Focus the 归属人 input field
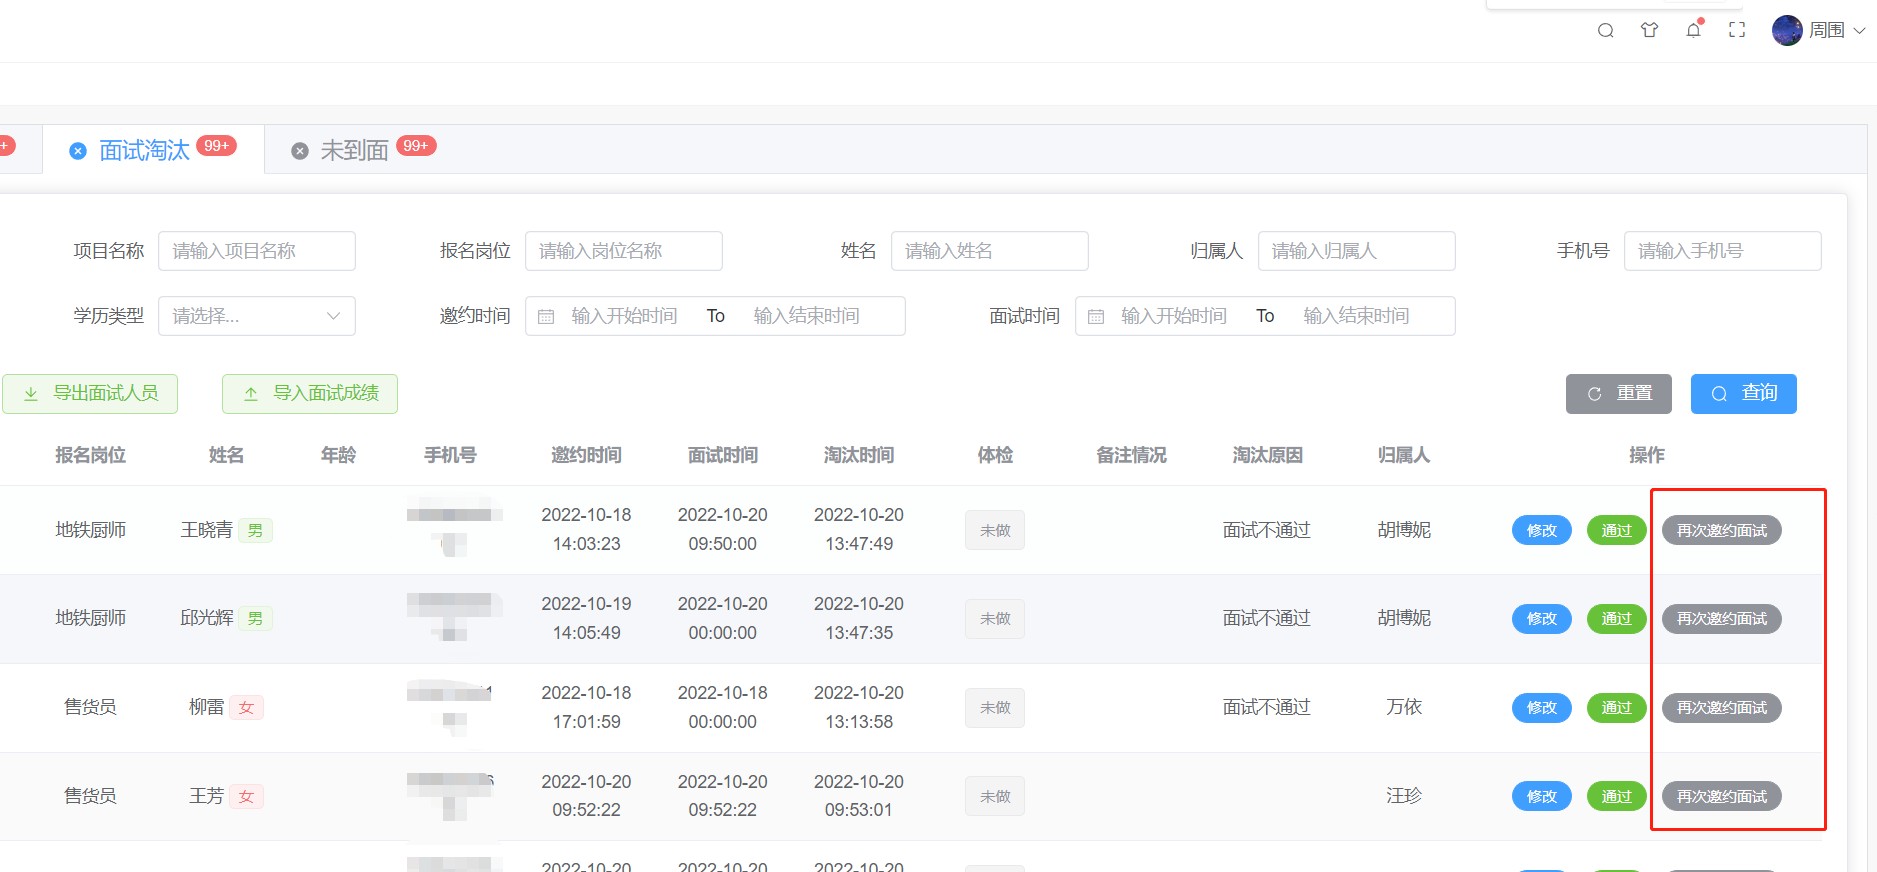Viewport: 1877px width, 872px height. pyautogui.click(x=1357, y=251)
